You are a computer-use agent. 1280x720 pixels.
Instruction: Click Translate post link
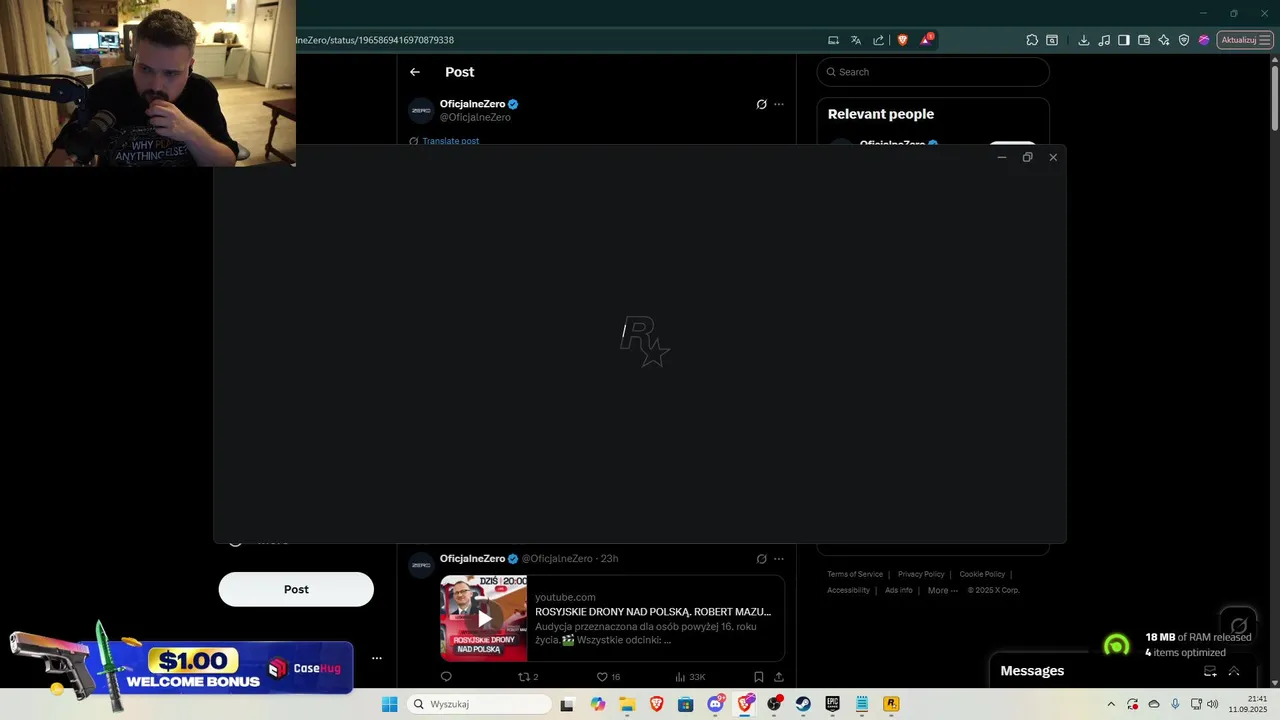[450, 141]
